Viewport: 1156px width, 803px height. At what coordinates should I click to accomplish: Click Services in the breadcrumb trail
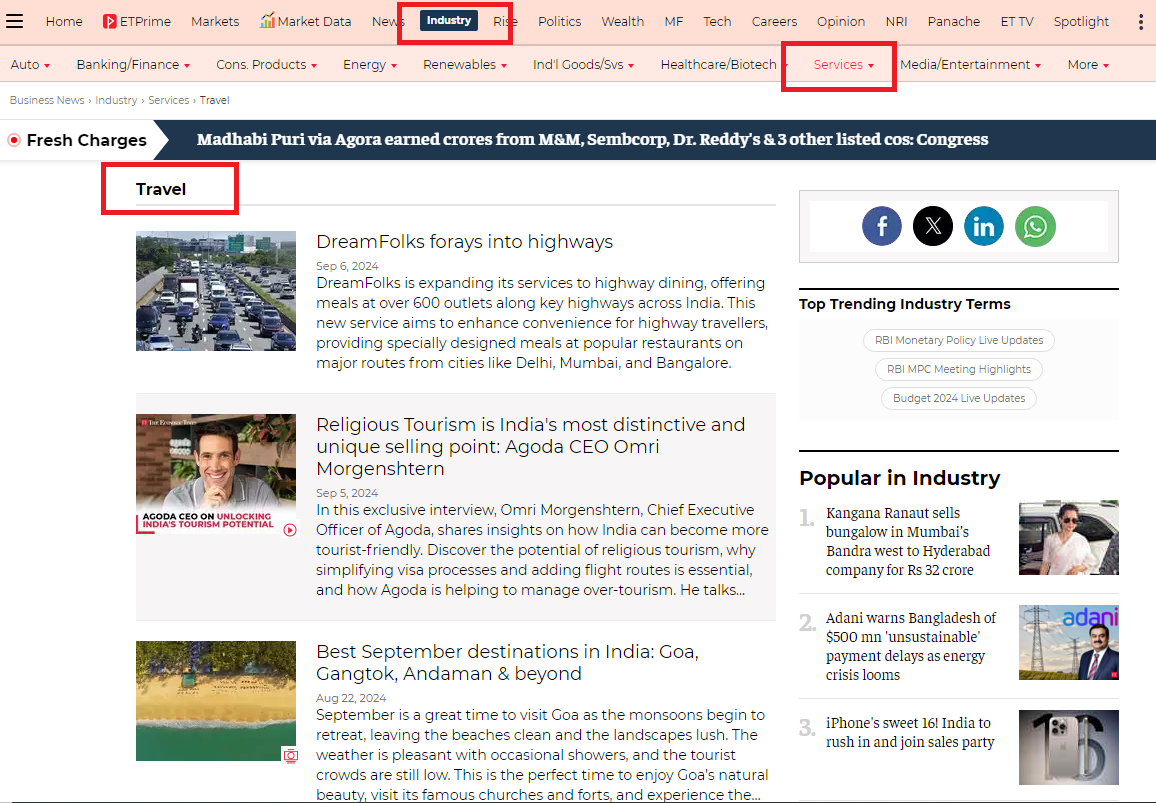168,100
